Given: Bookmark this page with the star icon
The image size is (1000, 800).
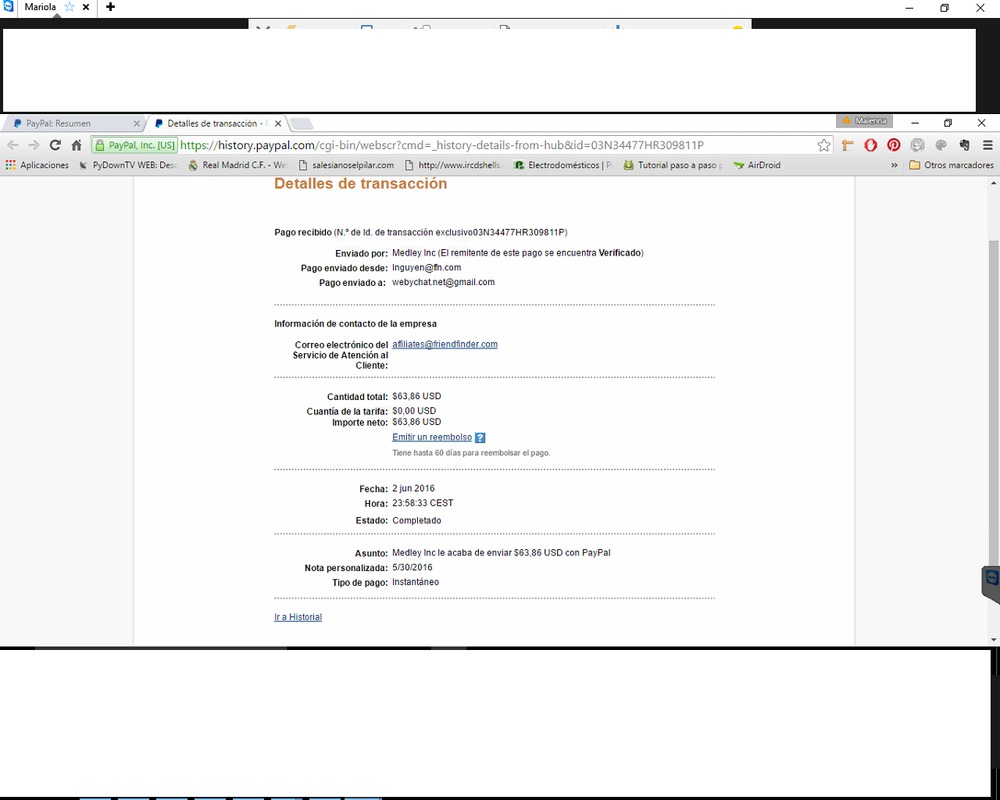Looking at the screenshot, I should tap(824, 145).
